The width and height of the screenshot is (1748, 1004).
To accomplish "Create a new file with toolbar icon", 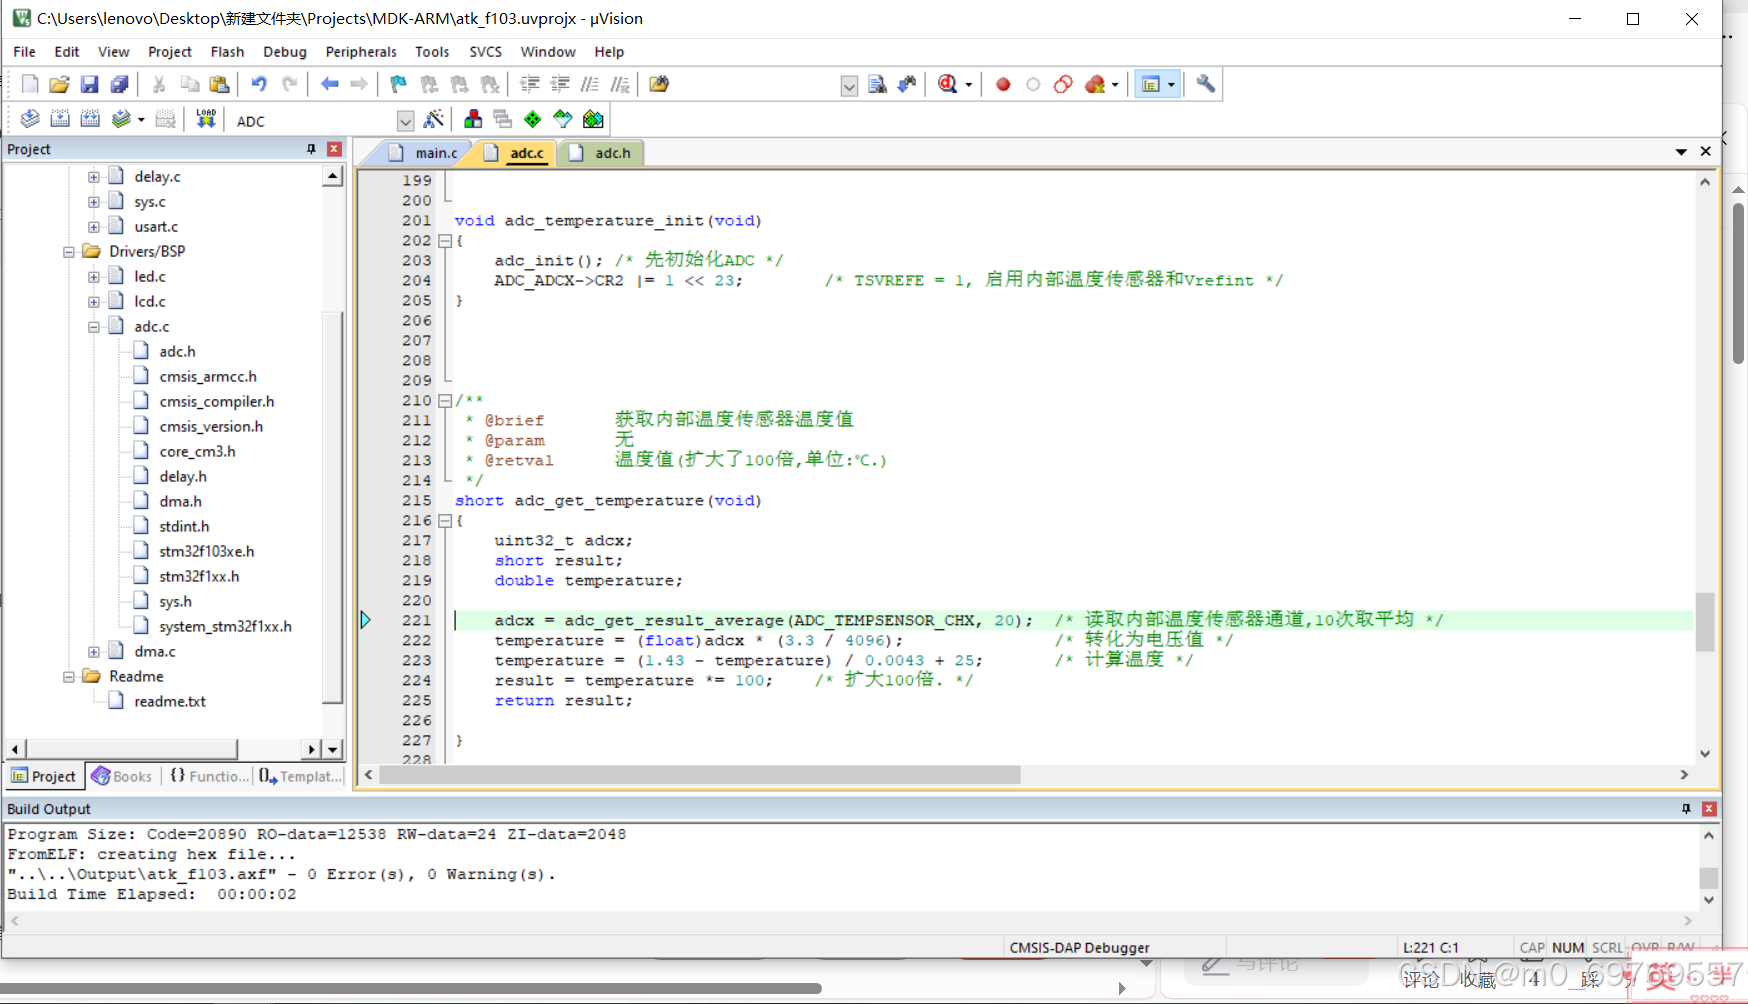I will click(30, 84).
